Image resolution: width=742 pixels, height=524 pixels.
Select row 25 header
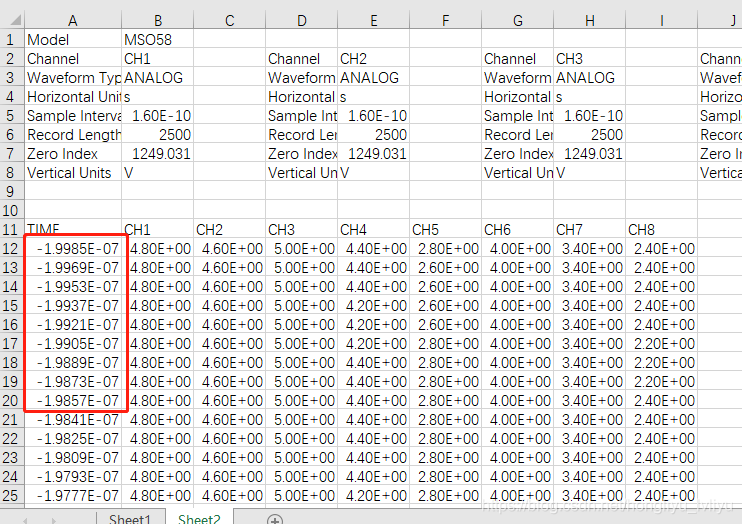tap(12, 495)
